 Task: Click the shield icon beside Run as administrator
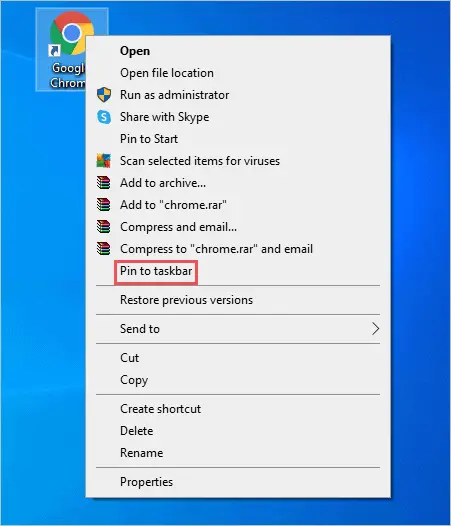104,95
